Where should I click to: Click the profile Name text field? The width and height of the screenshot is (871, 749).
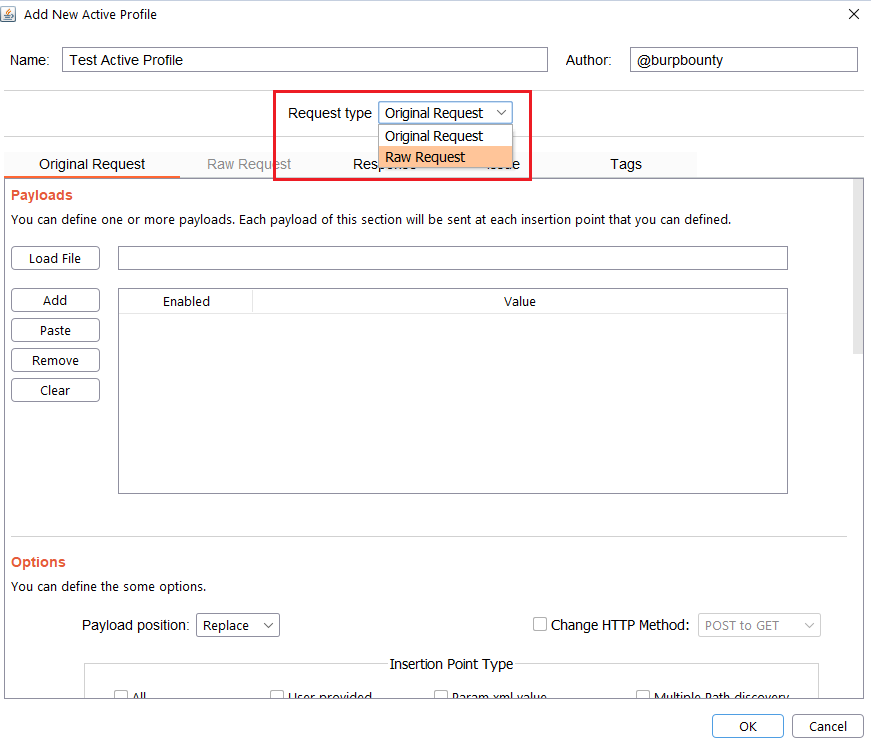305,60
